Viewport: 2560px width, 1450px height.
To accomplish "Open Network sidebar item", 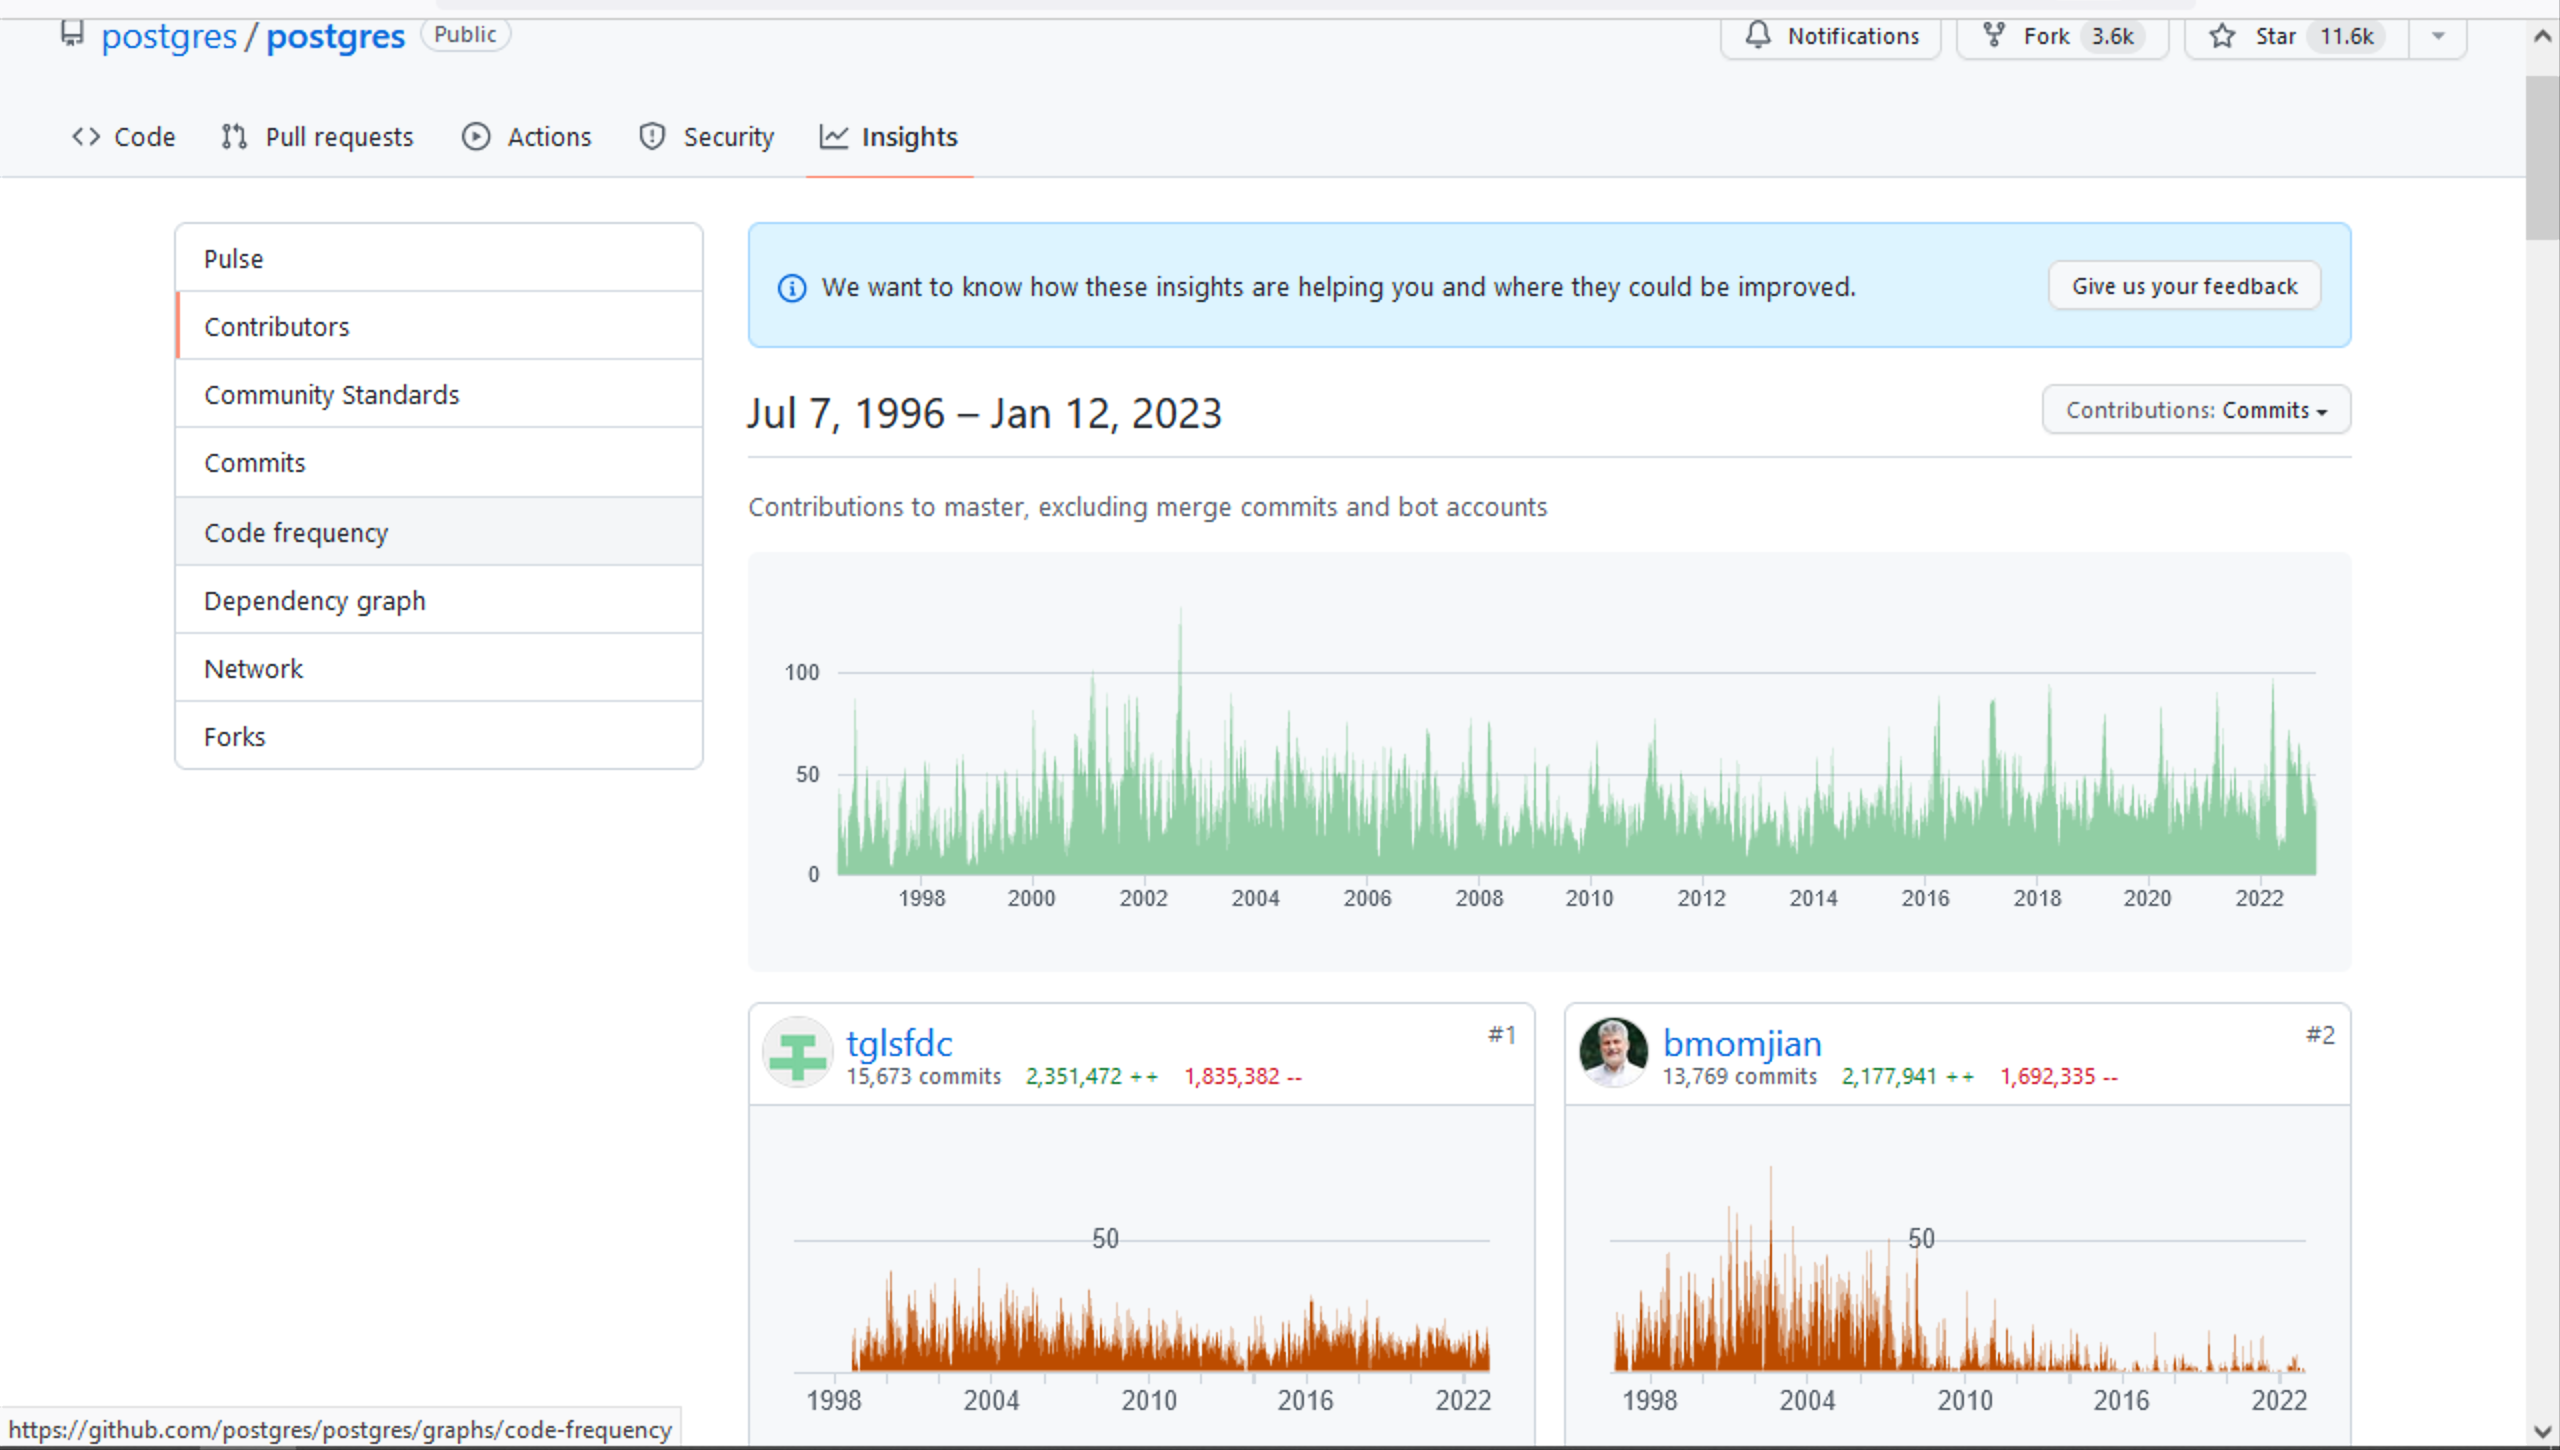I will tap(439, 668).
